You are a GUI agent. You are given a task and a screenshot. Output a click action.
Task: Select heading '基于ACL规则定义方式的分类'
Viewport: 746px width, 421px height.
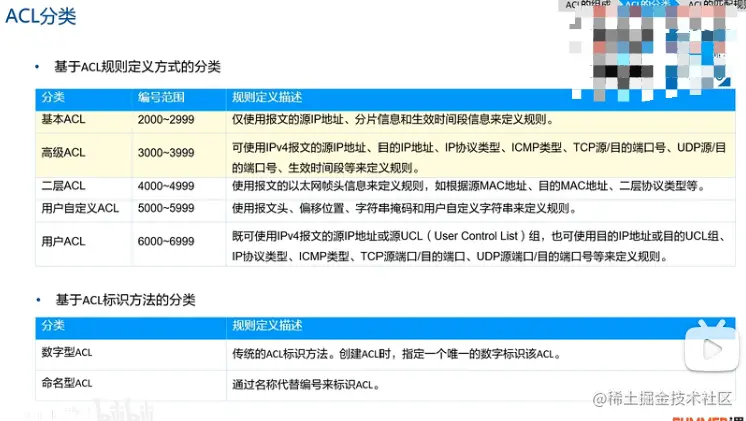(137, 67)
